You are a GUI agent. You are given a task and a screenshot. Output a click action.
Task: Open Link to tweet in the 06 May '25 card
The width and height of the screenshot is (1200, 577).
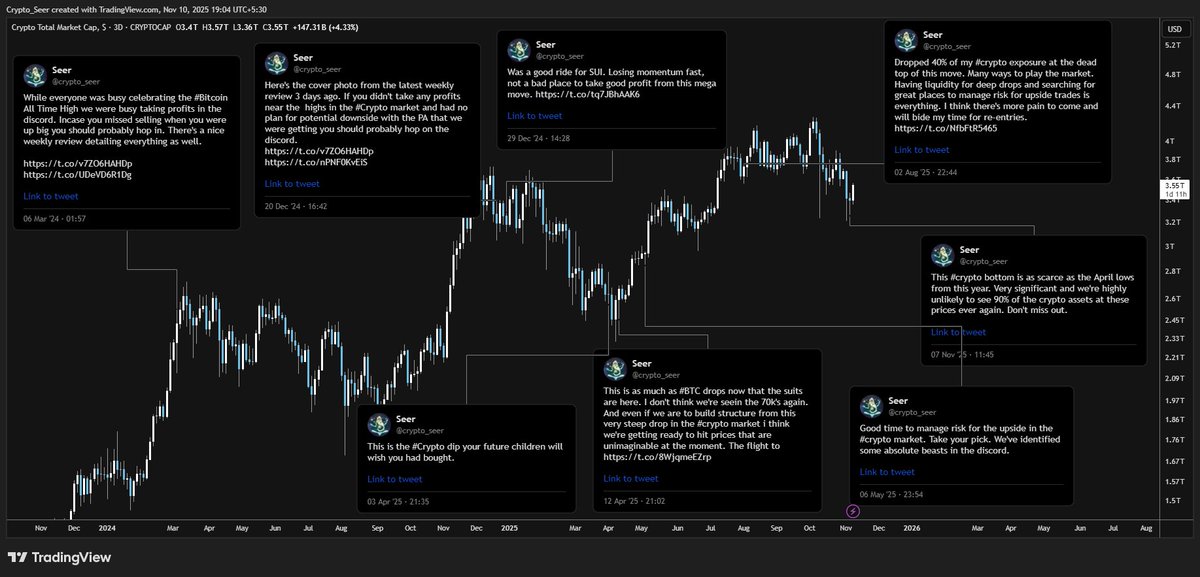[x=887, y=472]
